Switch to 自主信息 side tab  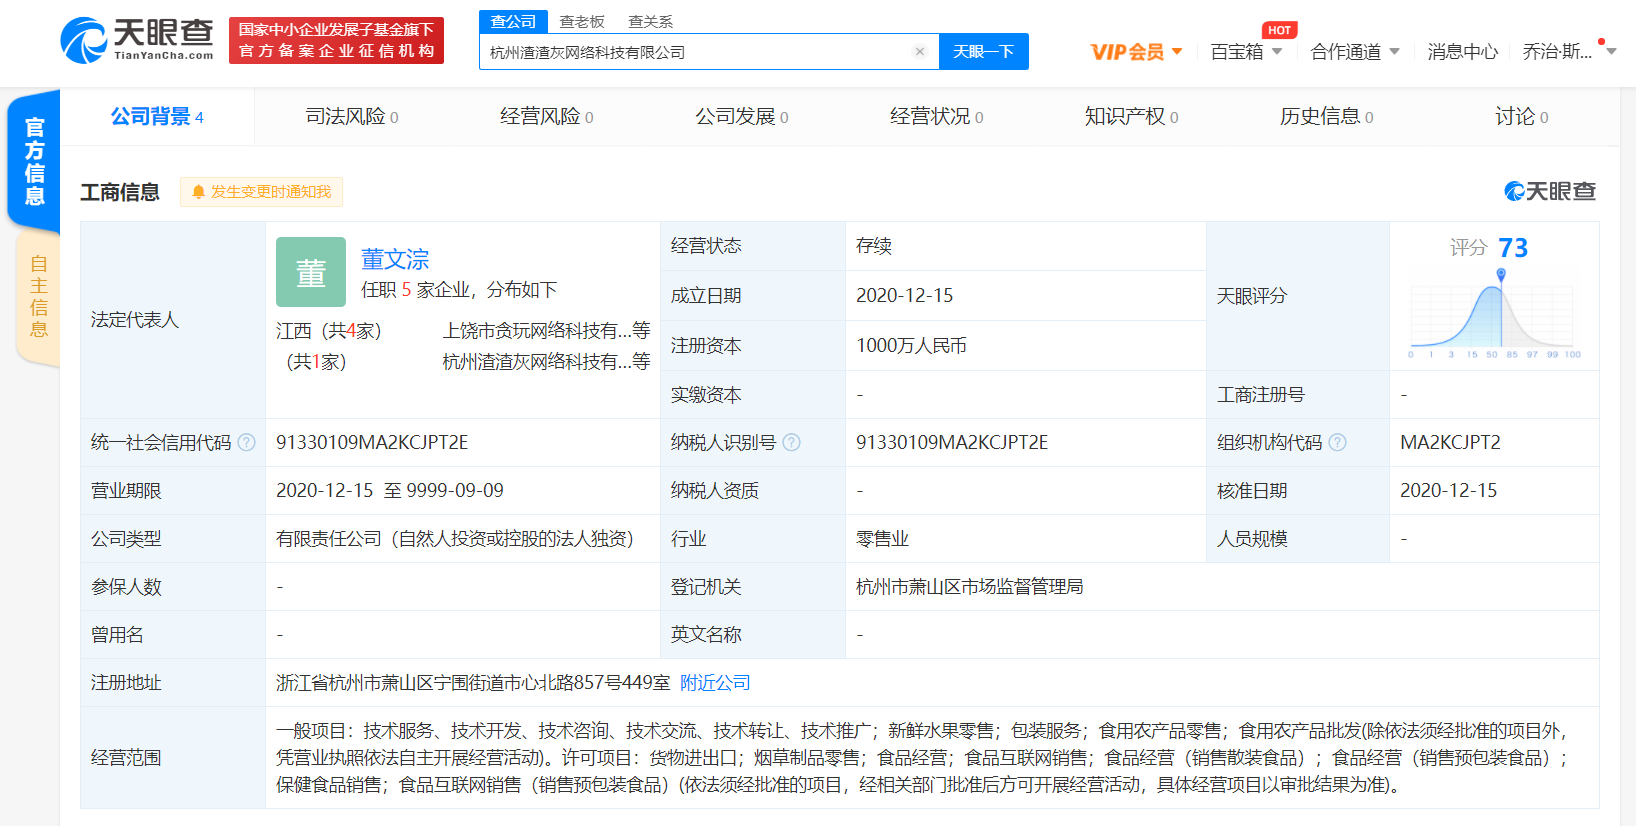(38, 297)
